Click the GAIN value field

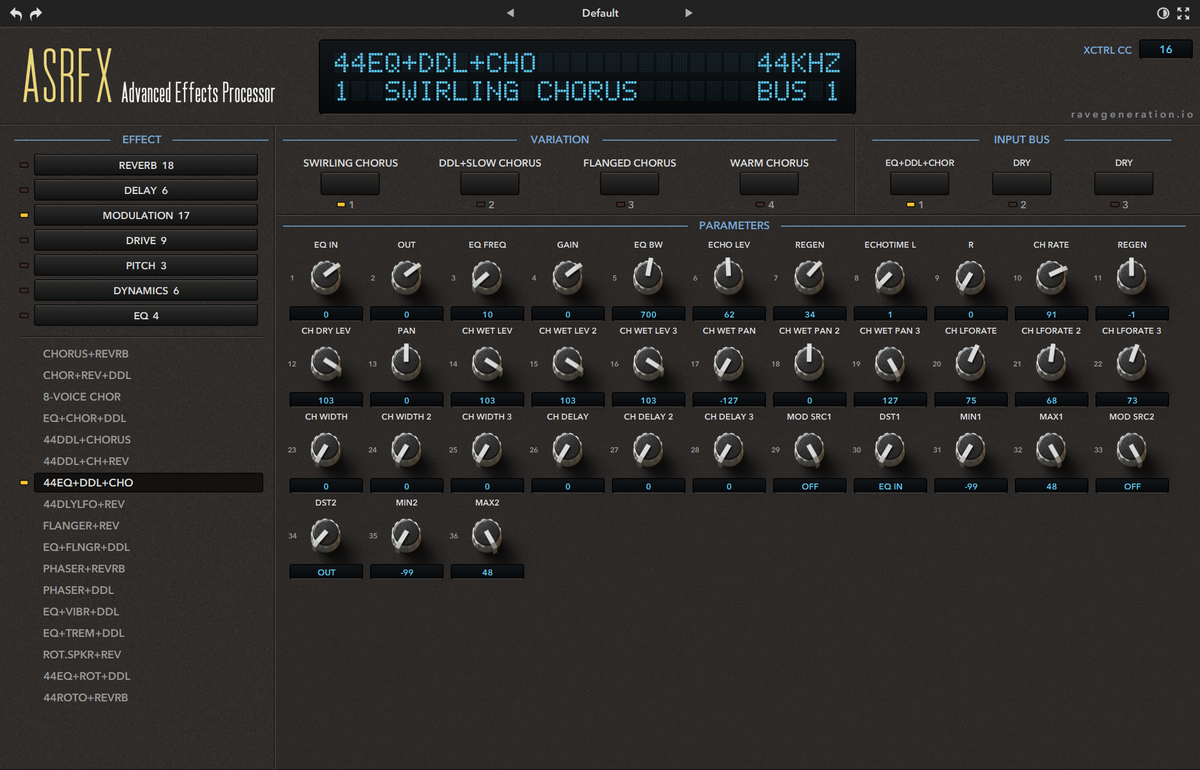point(567,314)
